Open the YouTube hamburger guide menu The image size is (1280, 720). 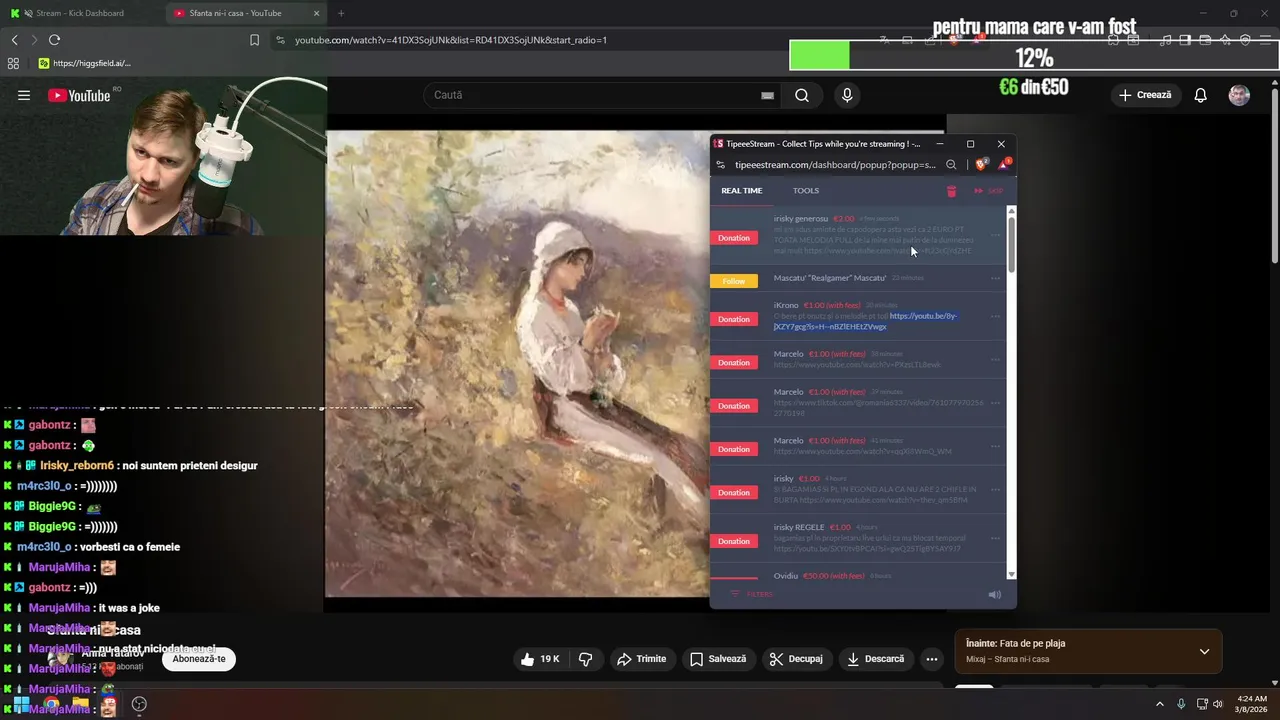click(24, 95)
